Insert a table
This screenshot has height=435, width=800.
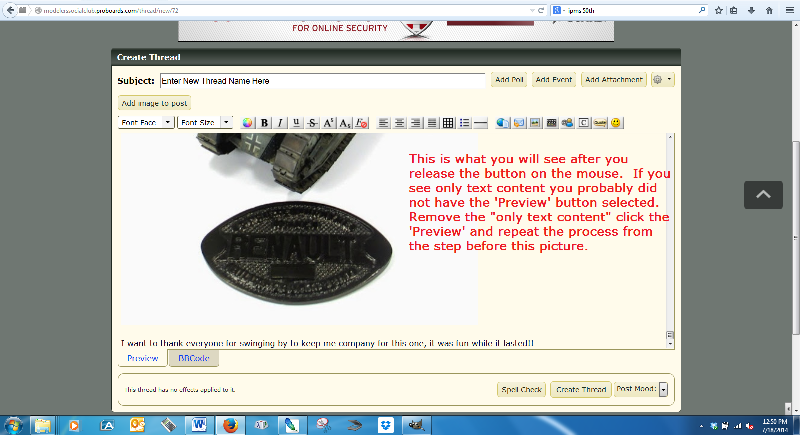point(448,123)
